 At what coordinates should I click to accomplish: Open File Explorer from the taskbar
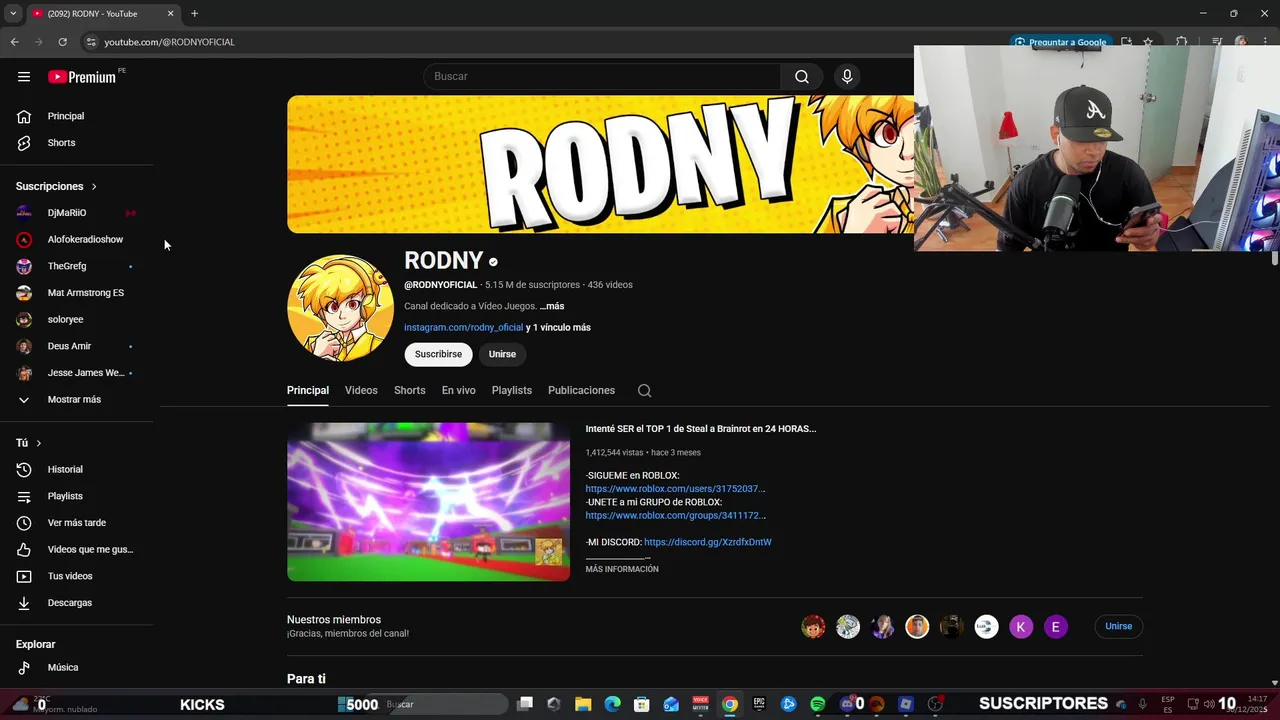(x=583, y=704)
